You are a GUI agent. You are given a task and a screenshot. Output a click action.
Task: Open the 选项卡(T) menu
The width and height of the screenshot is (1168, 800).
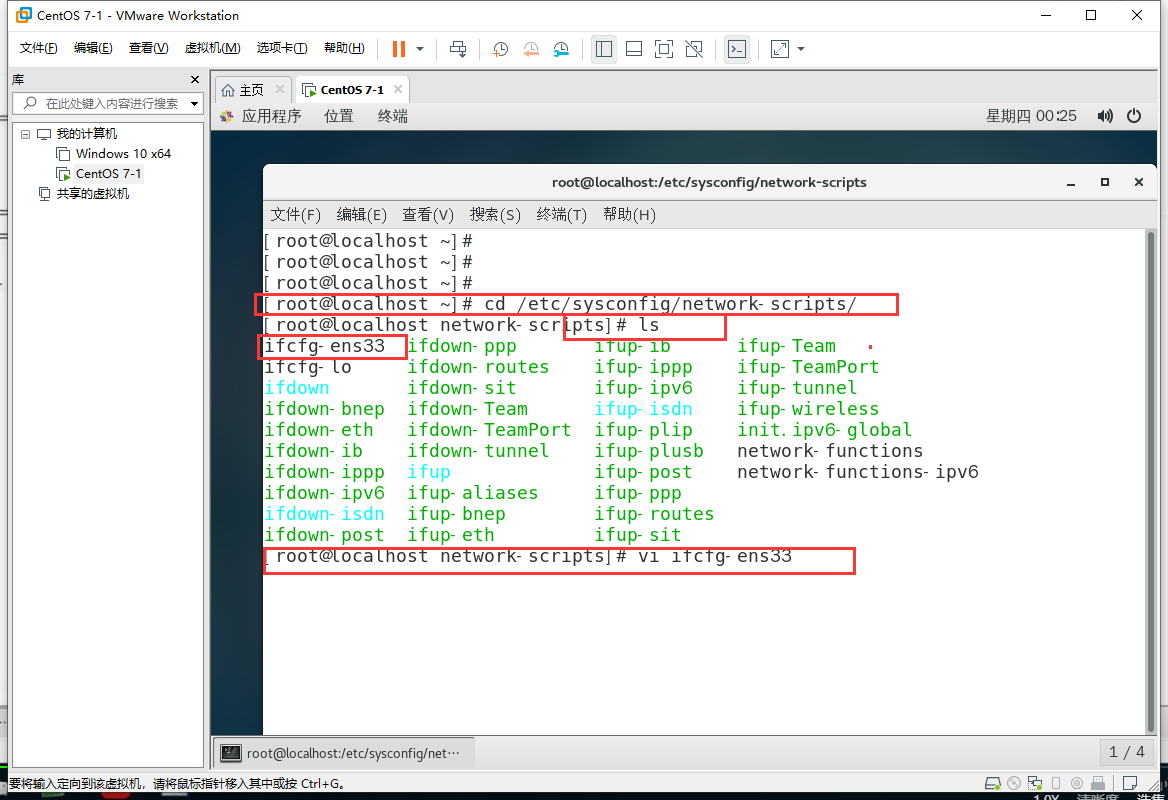tap(282, 48)
